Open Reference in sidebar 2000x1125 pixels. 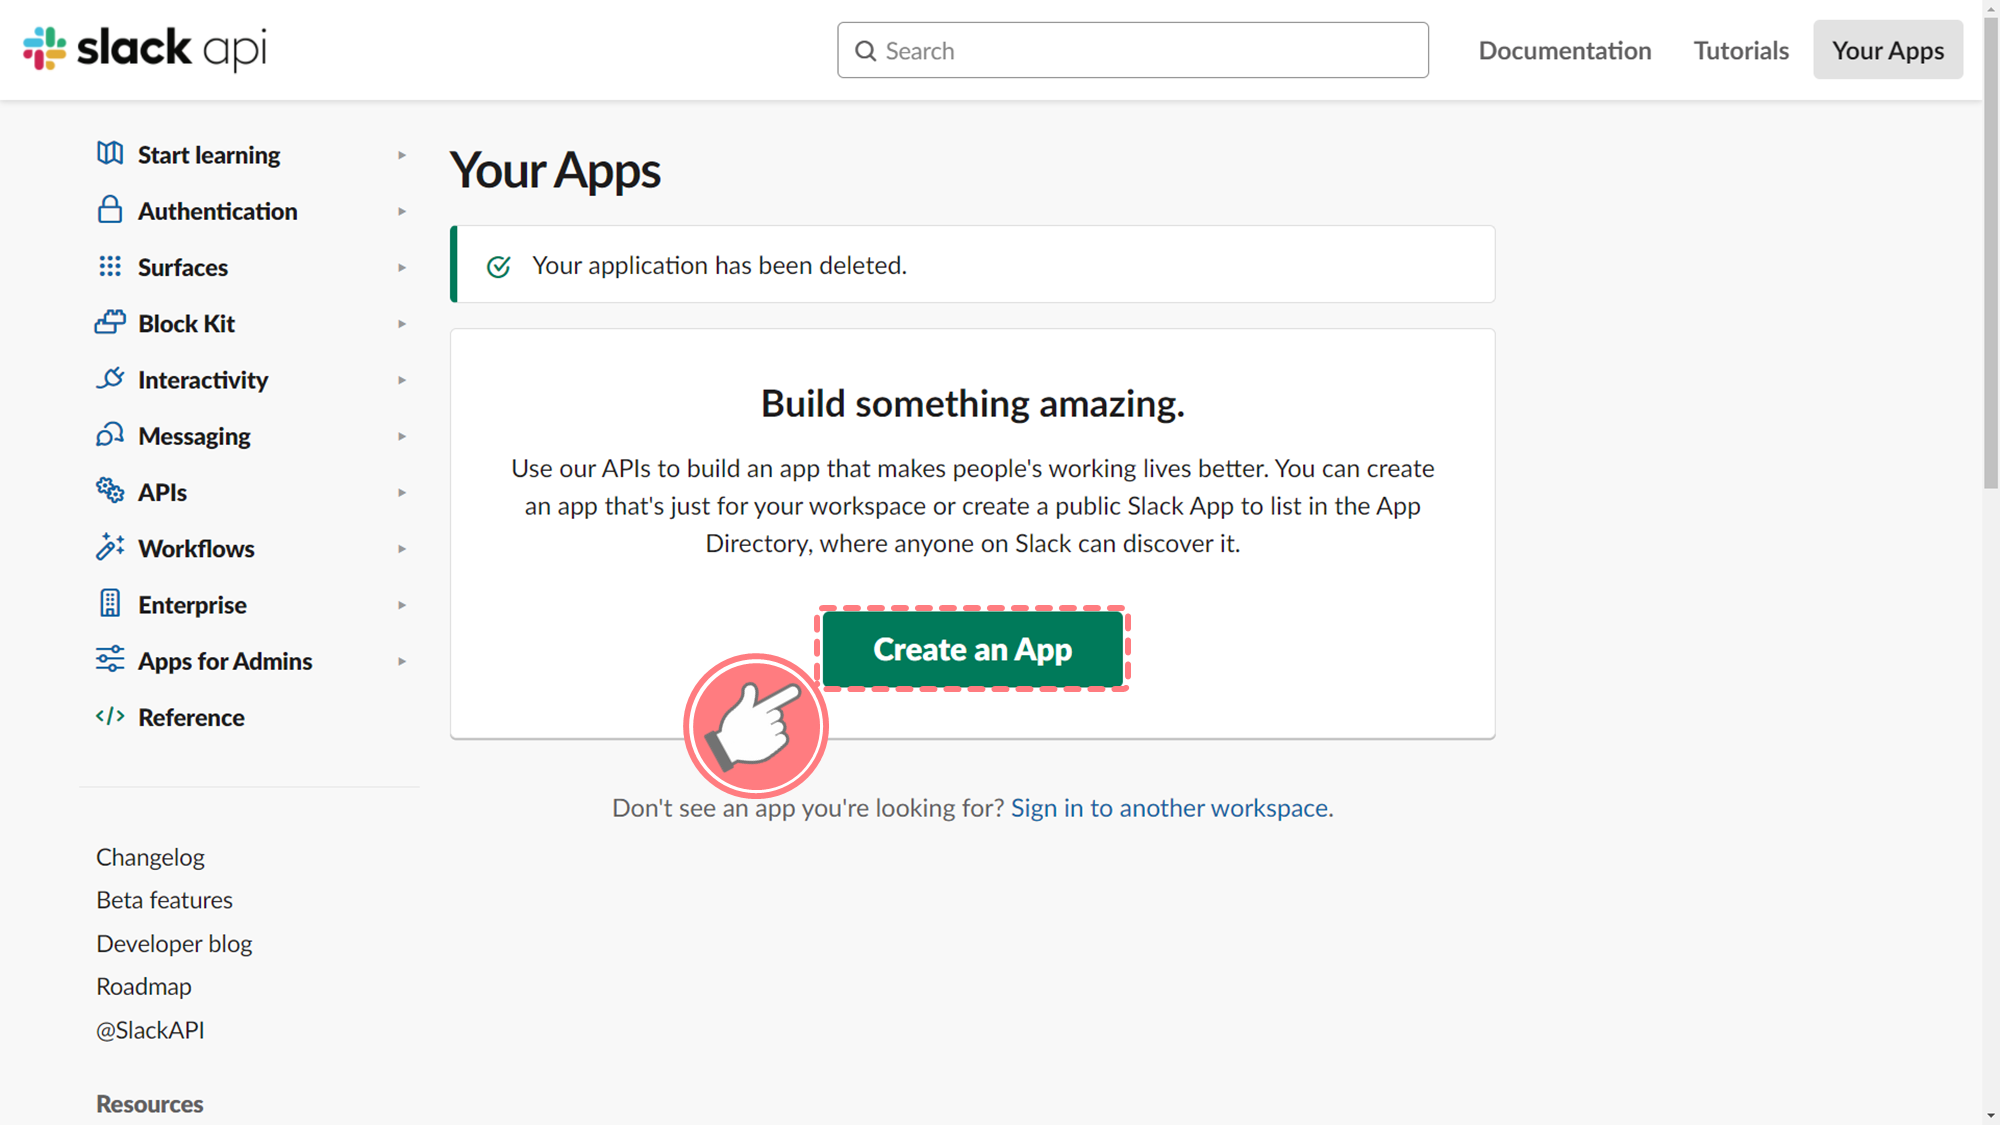[x=191, y=717]
